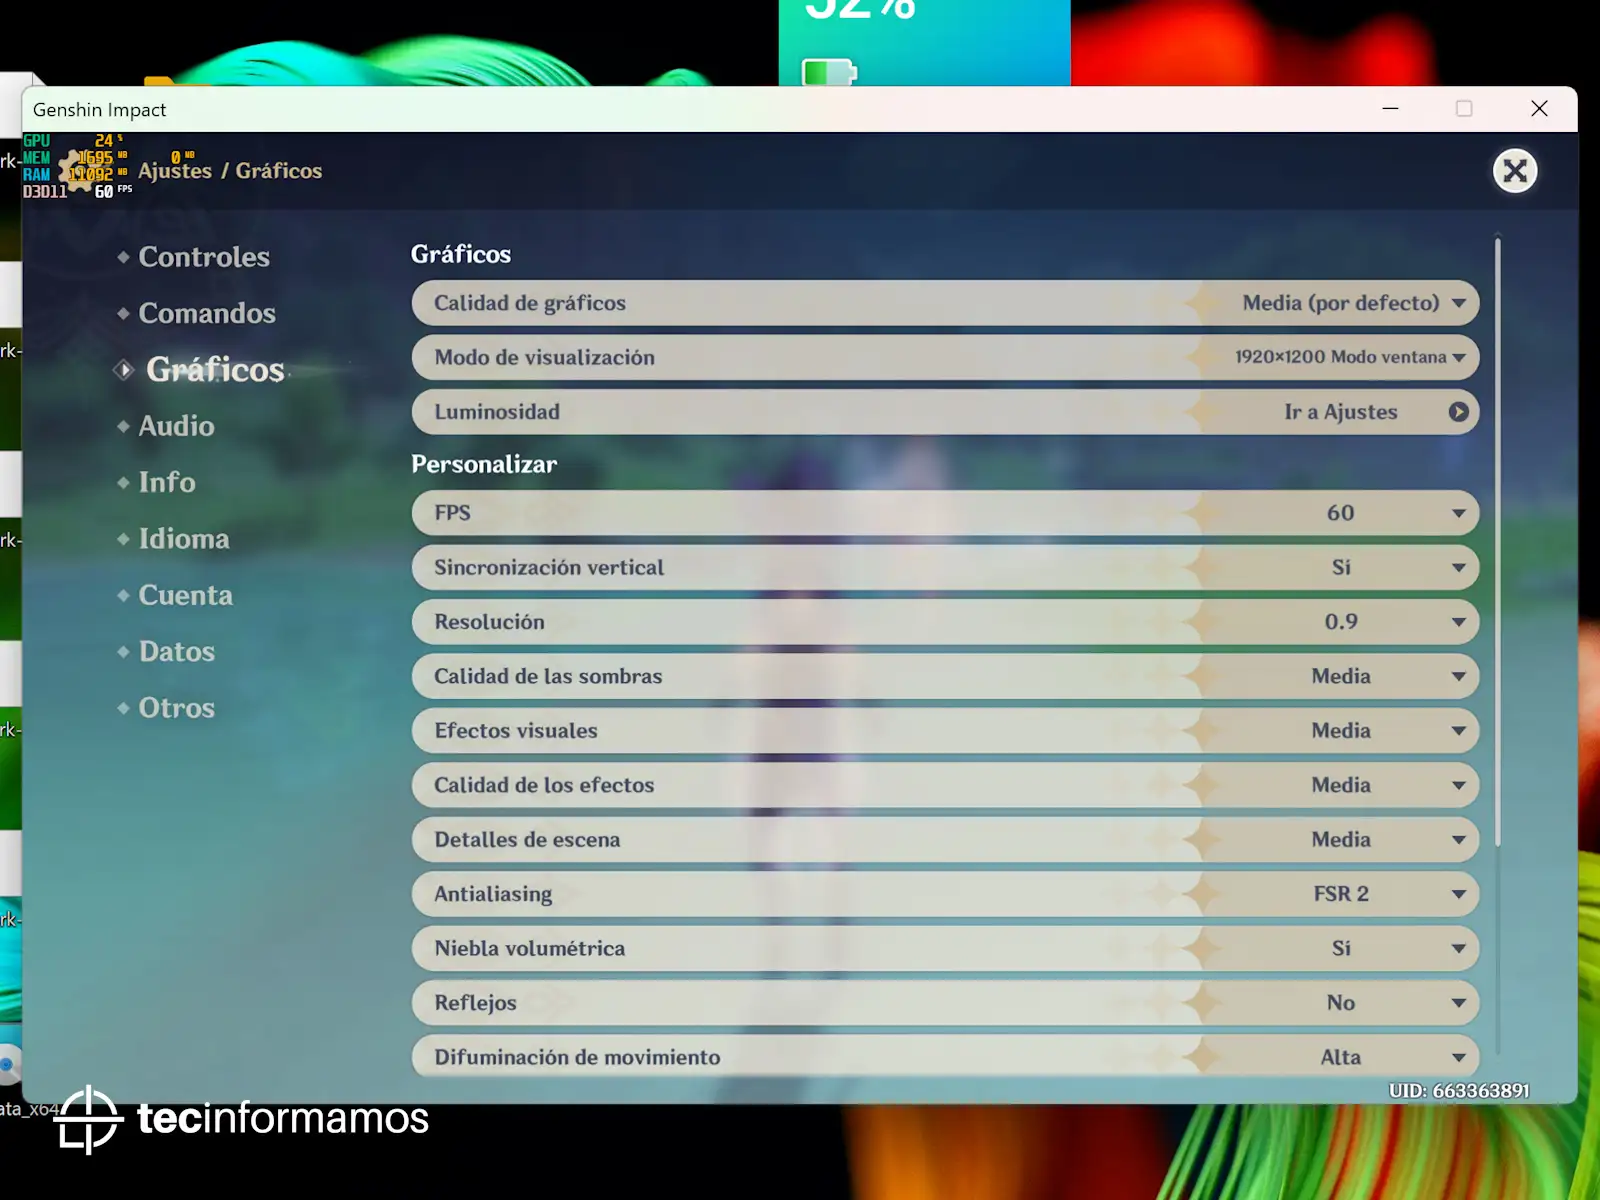Viewport: 1600px width, 1200px height.
Task: Close the settings menu with X icon
Action: coord(1514,171)
